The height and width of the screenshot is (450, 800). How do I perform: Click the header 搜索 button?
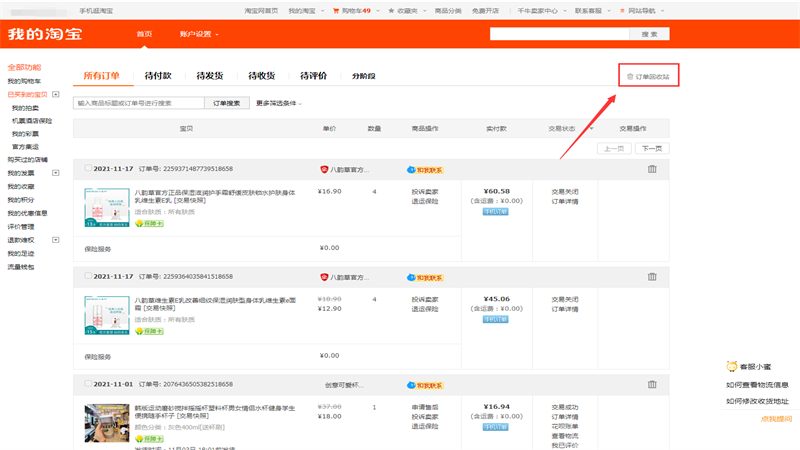[x=649, y=34]
